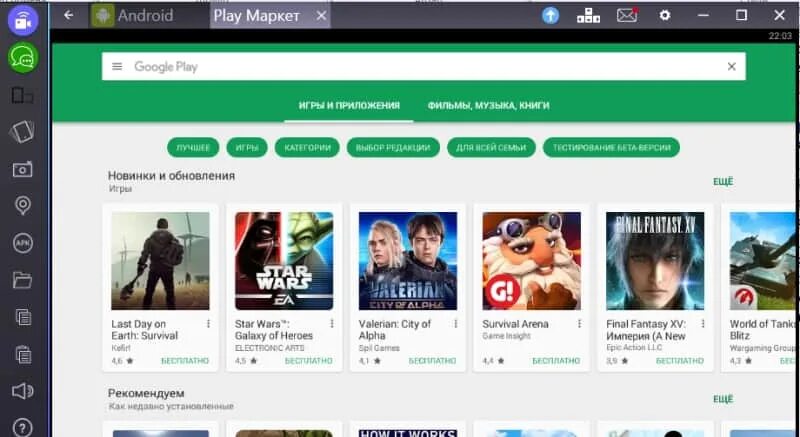Image resolution: width=800 pixels, height=437 pixels.
Task: Click the back arrow in the title bar
Action: (x=69, y=15)
